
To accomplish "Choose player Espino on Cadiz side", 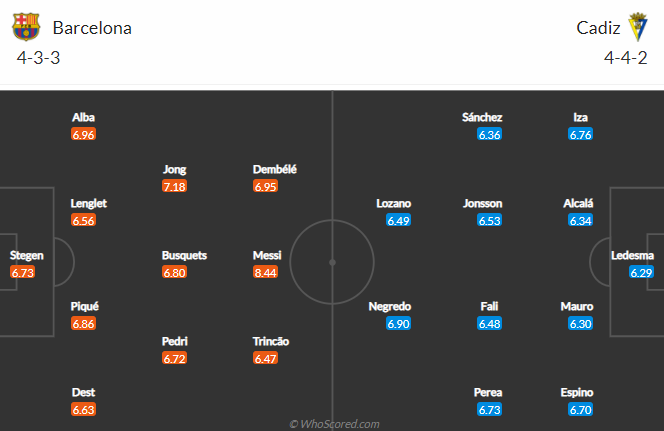I will click(x=577, y=392).
